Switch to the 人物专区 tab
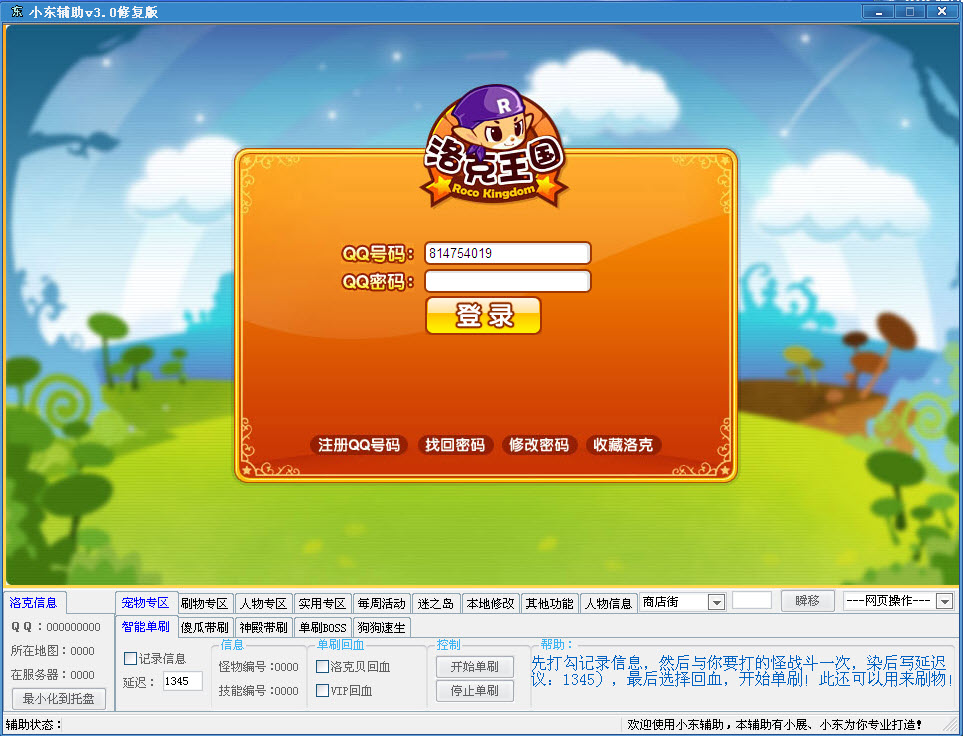 click(263, 604)
